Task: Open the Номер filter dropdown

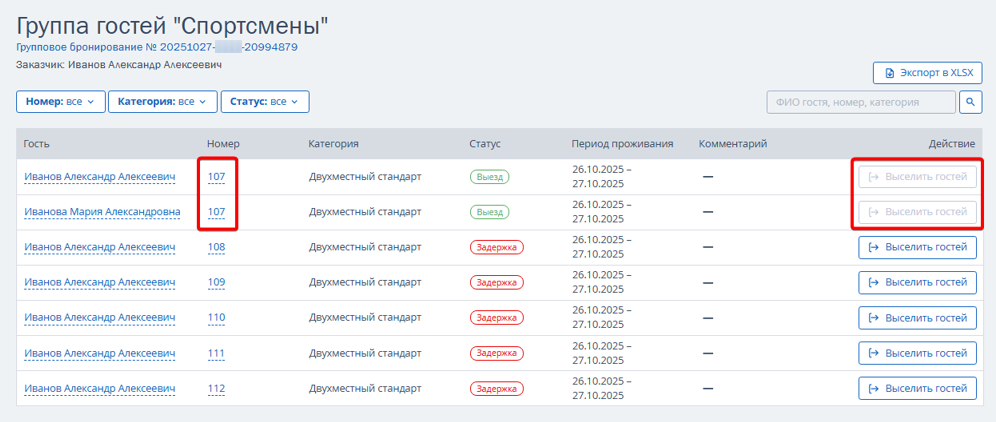Action: point(60,102)
